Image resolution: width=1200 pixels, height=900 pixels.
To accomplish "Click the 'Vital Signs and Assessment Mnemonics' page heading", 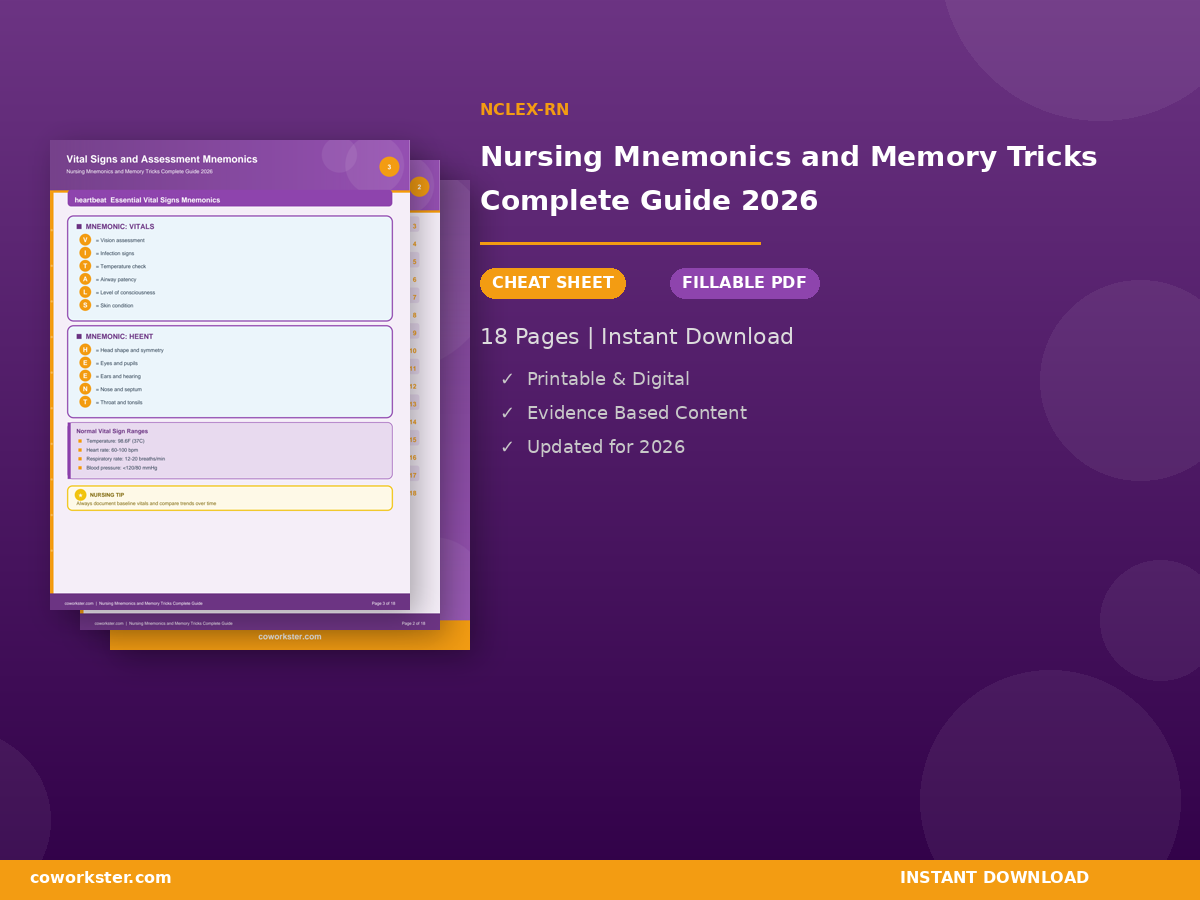I will tap(162, 159).
